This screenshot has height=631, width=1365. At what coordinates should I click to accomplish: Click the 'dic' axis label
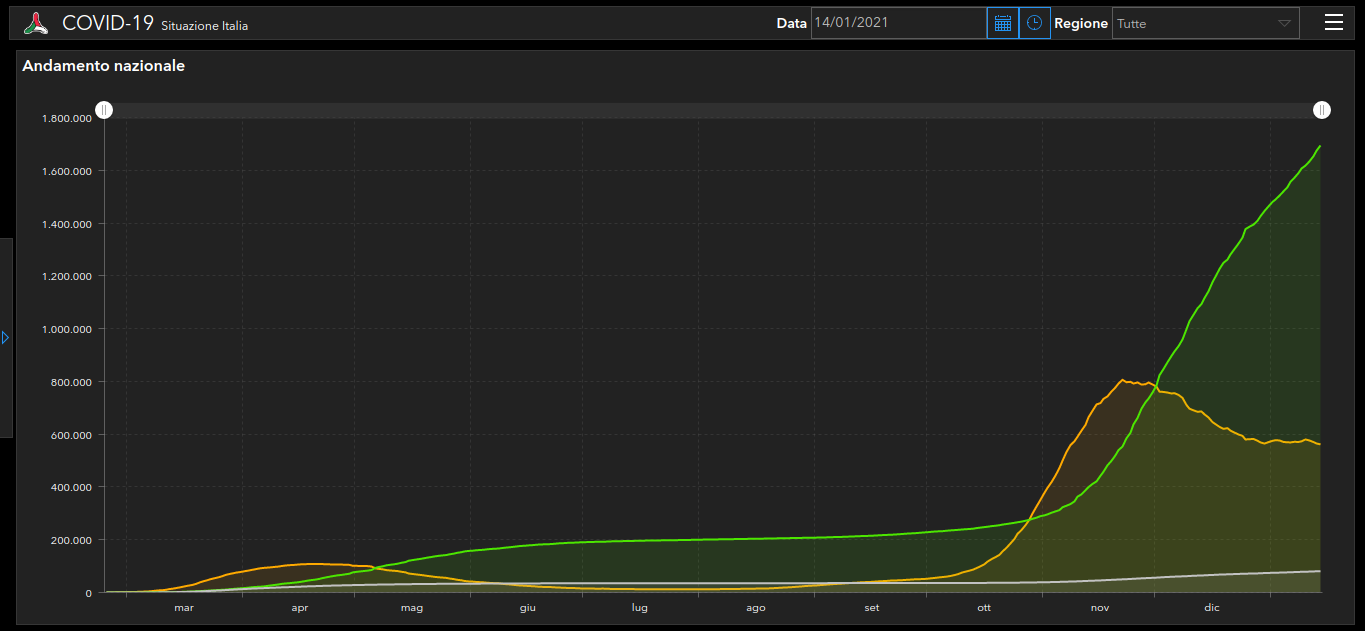(1212, 608)
